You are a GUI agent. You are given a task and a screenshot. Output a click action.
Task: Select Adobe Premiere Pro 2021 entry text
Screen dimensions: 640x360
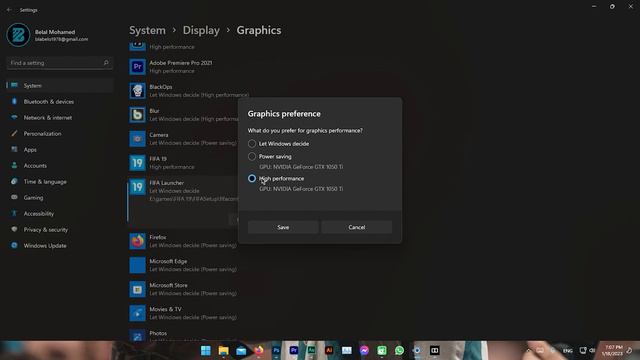tap(180, 63)
